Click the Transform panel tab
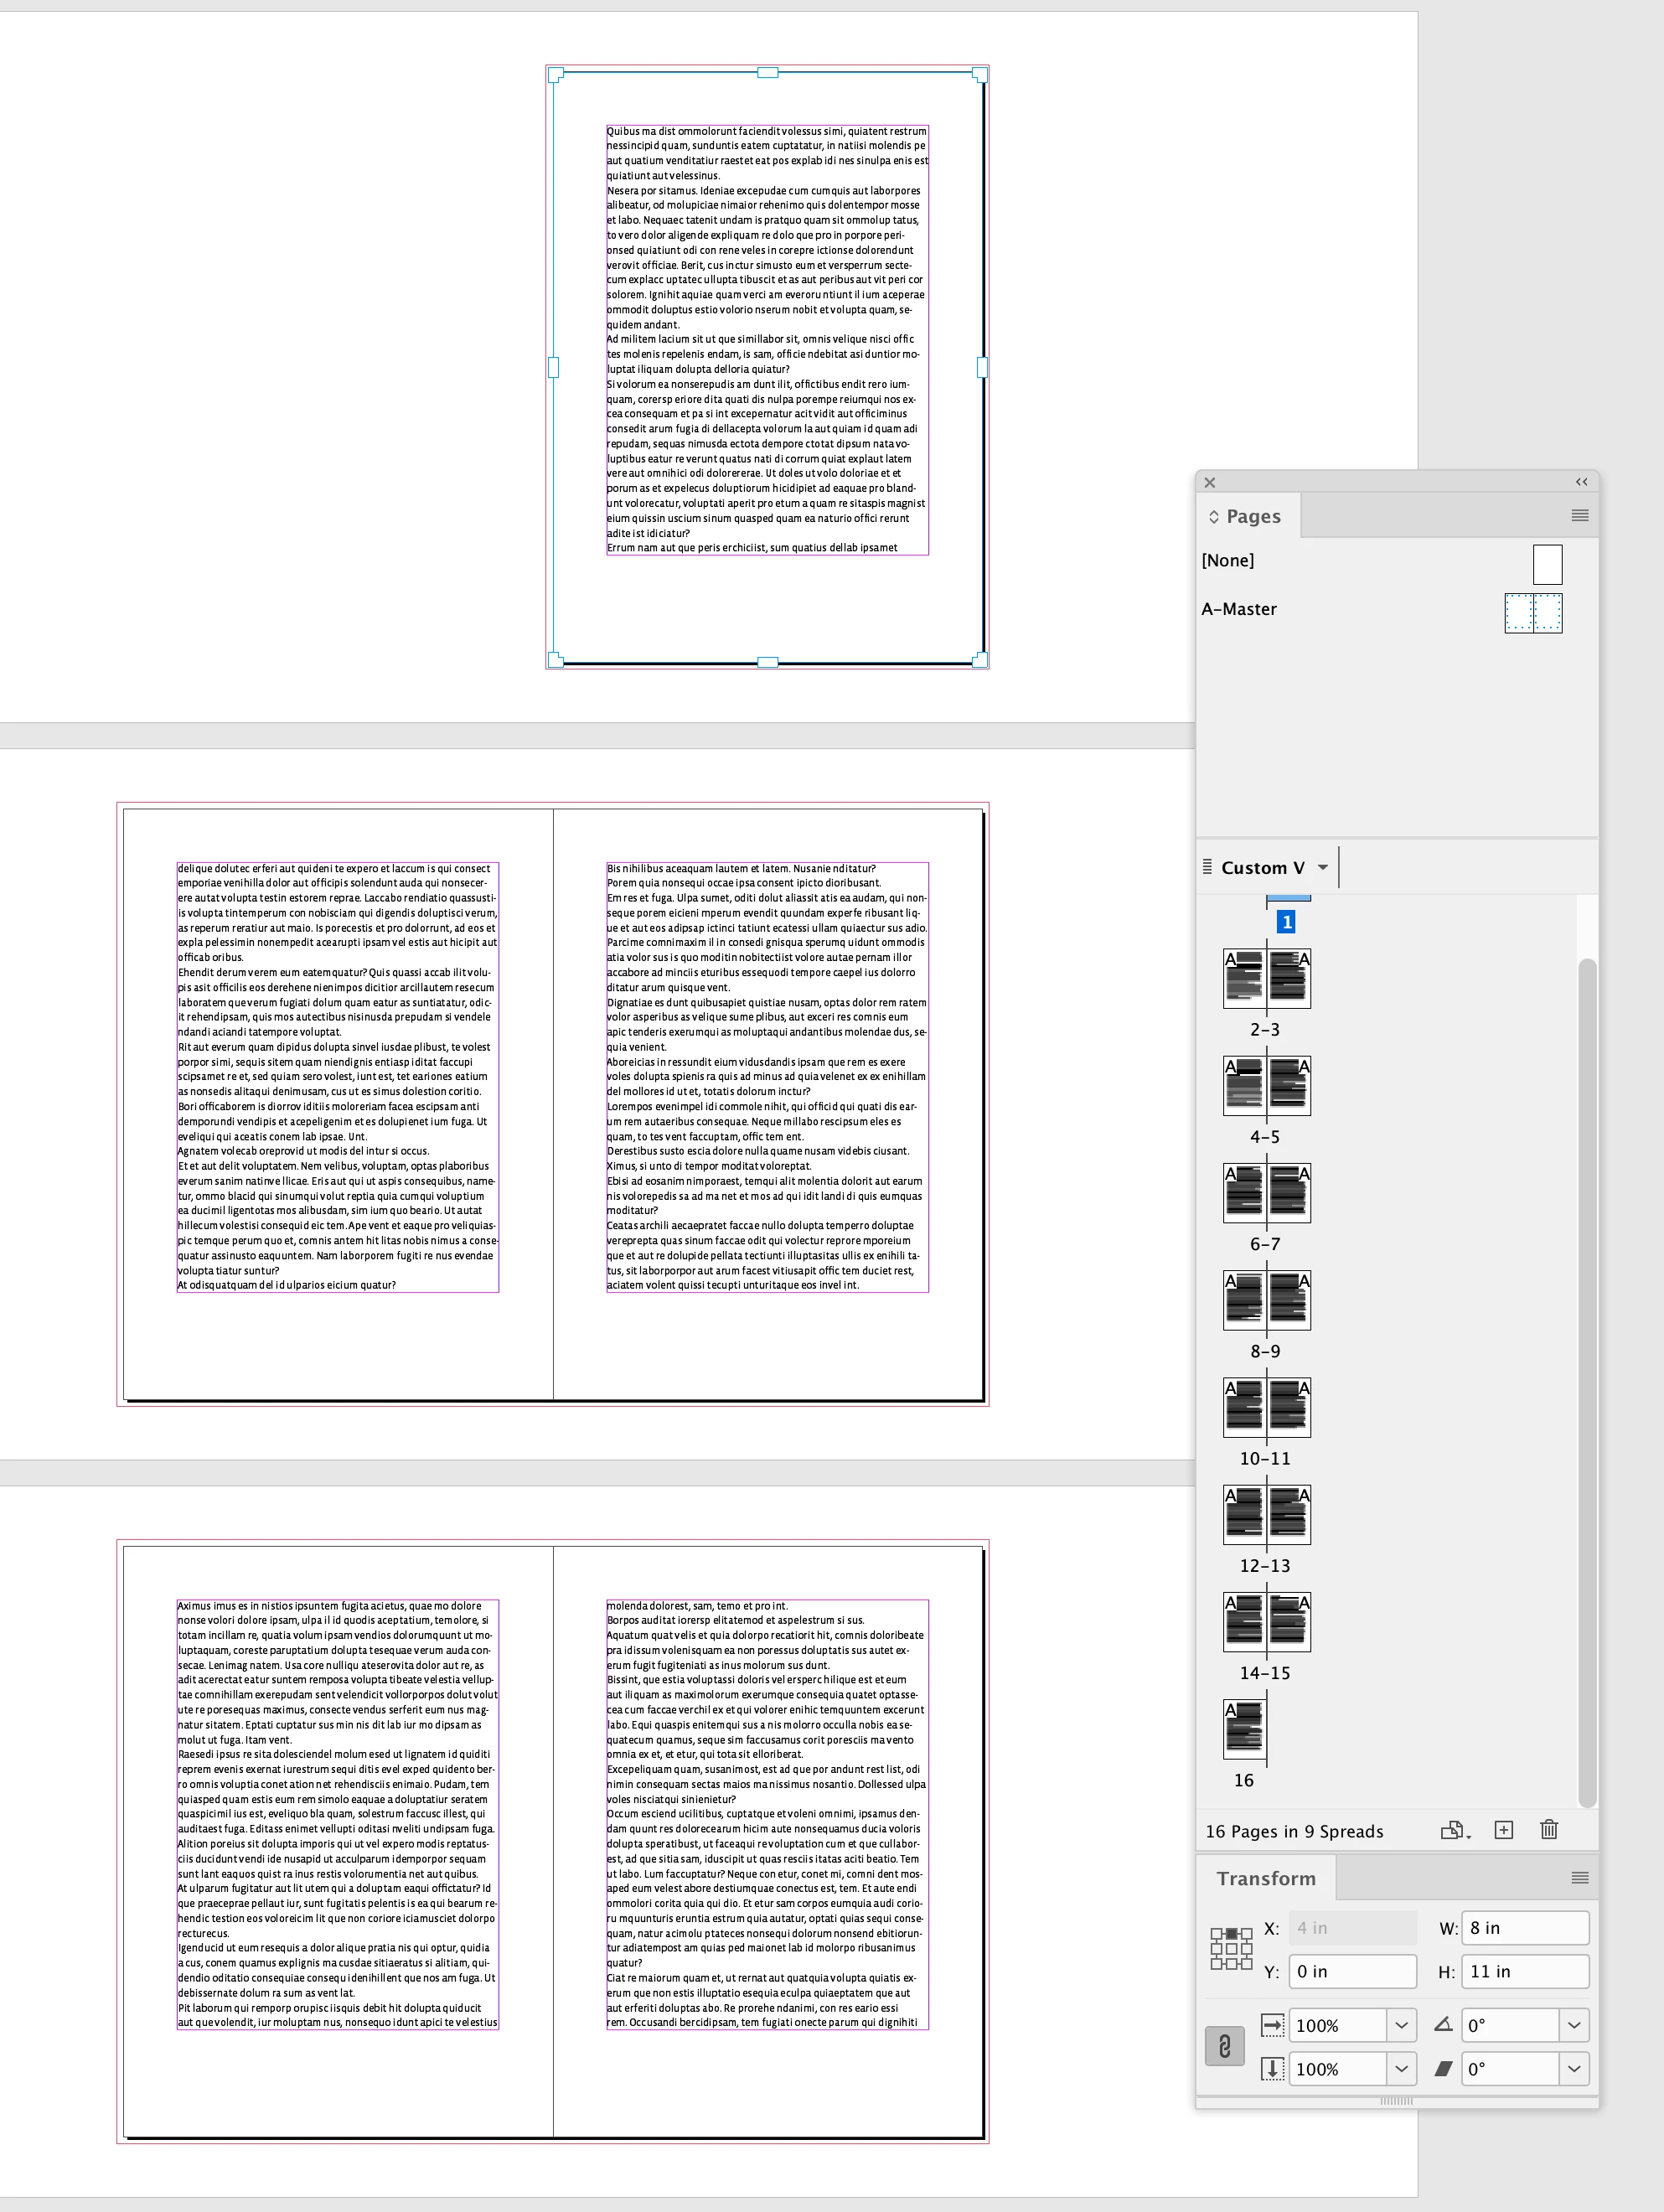Image resolution: width=1664 pixels, height=2212 pixels. point(1265,1878)
